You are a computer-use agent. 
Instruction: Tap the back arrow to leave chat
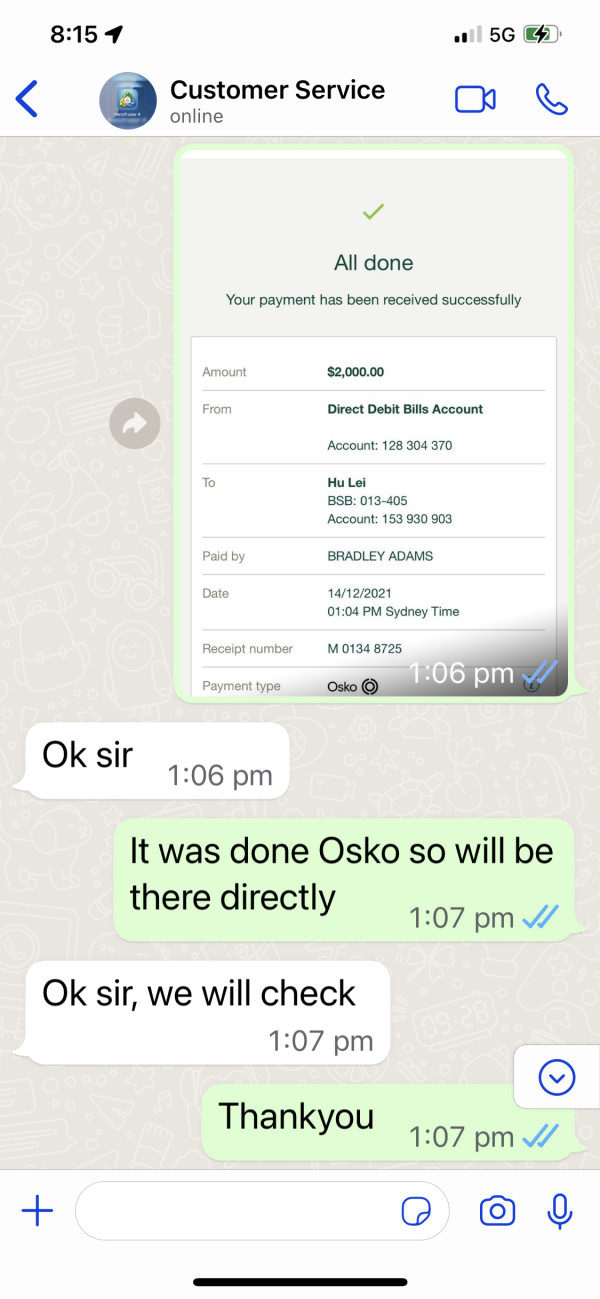click(27, 99)
